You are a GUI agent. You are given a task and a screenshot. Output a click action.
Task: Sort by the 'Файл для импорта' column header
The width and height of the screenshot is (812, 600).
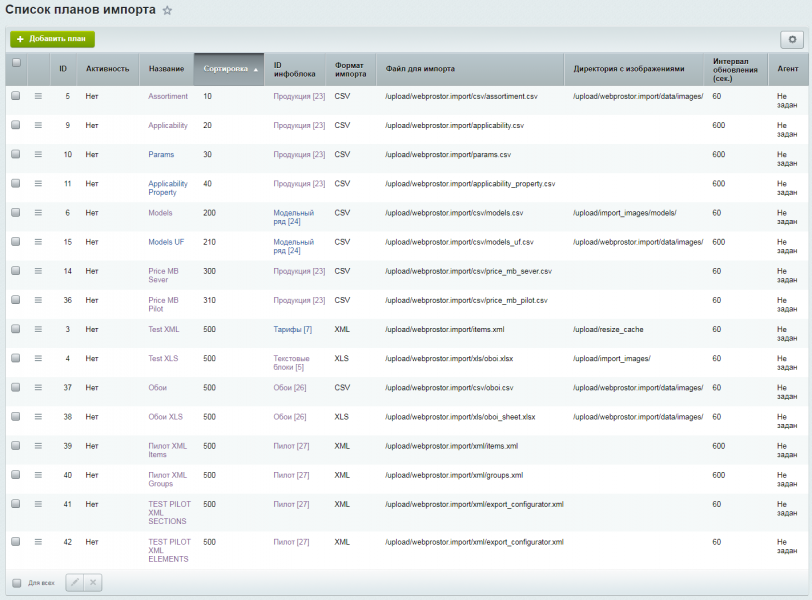click(x=421, y=69)
